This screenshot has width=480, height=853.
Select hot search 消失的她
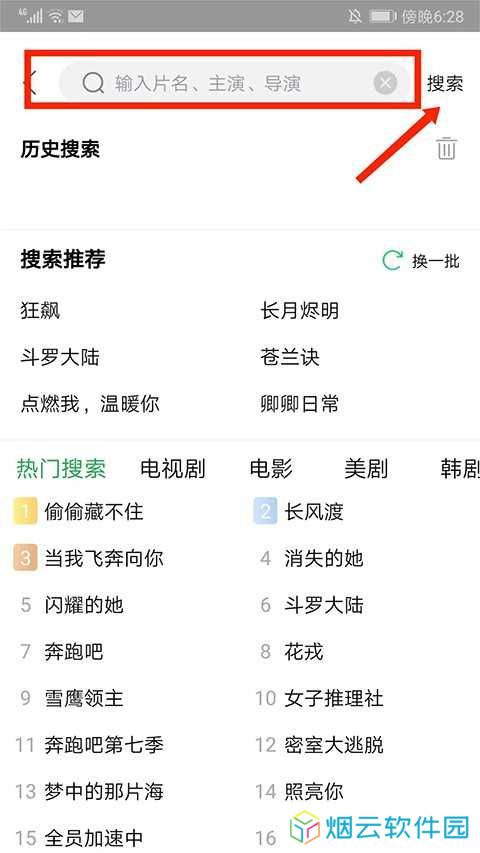324,558
